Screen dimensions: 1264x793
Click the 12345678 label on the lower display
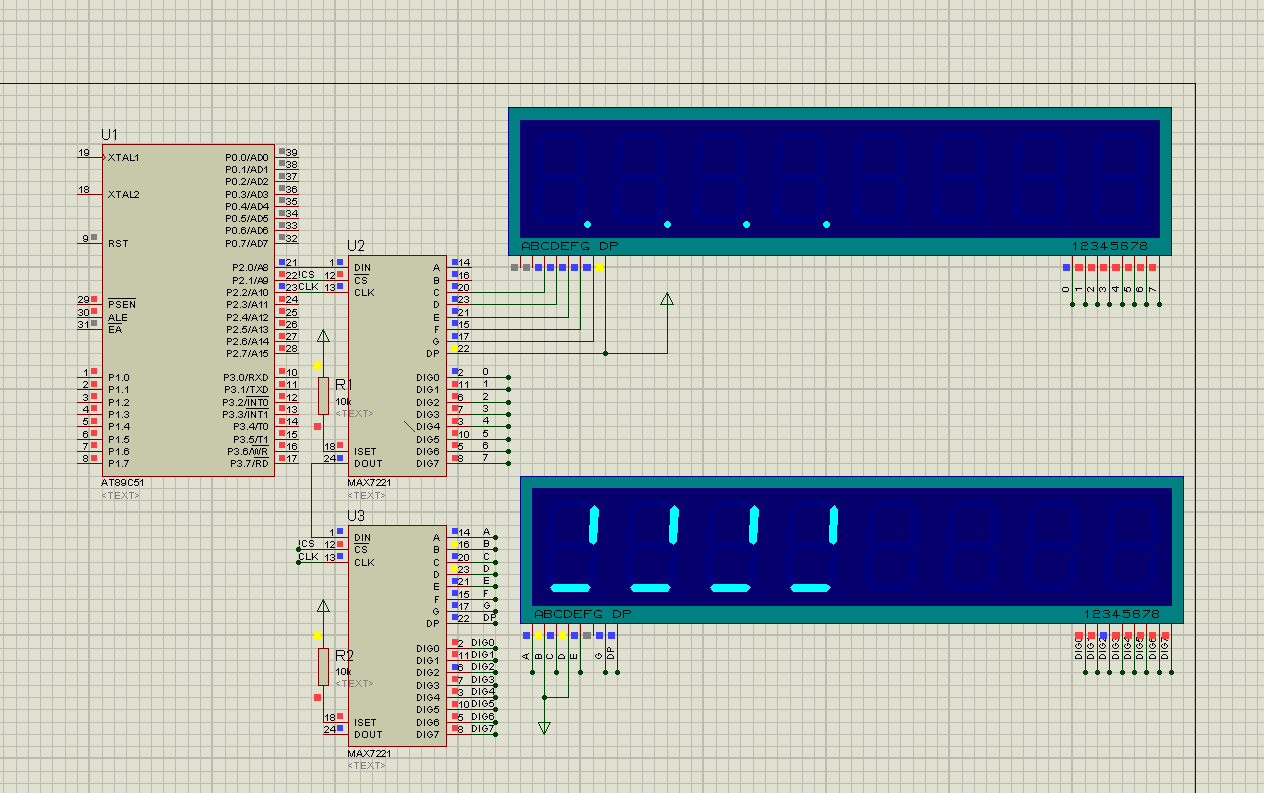click(1122, 614)
